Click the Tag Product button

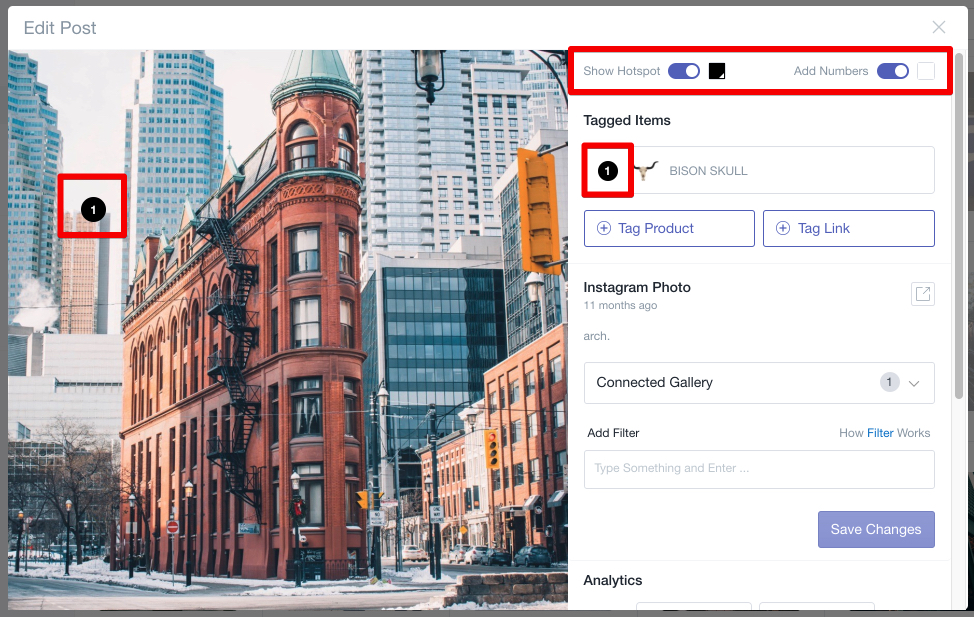point(669,228)
